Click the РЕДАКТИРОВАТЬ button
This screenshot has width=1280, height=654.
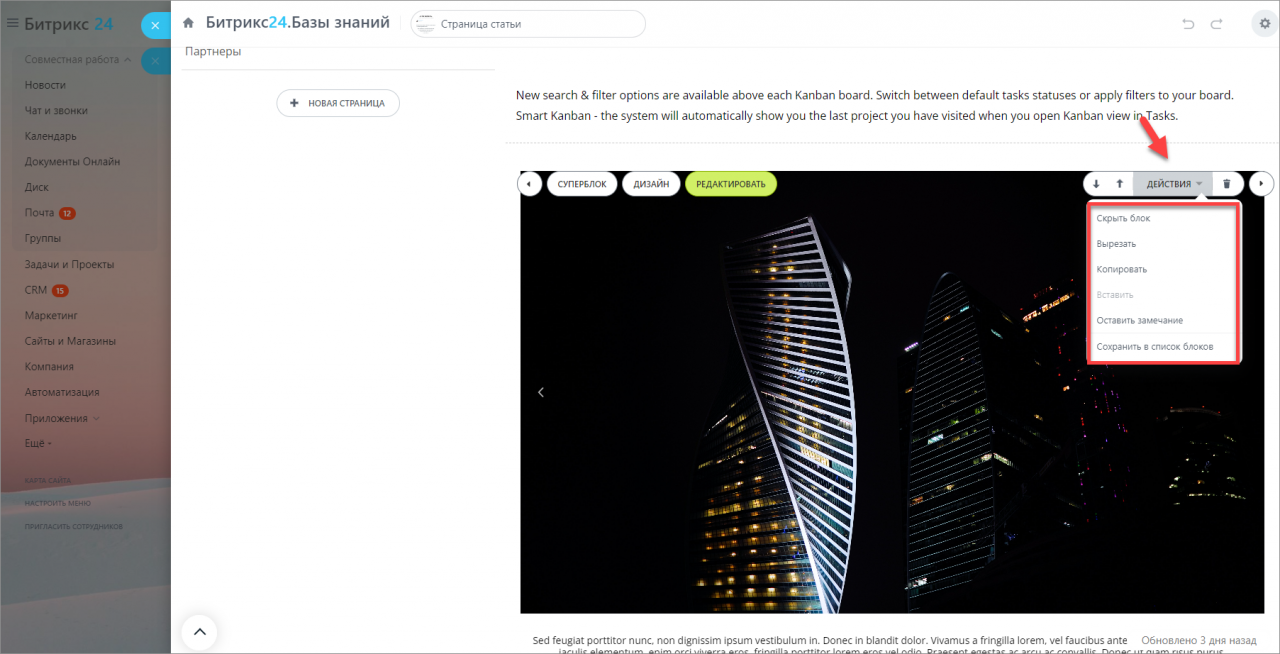pyautogui.click(x=731, y=184)
